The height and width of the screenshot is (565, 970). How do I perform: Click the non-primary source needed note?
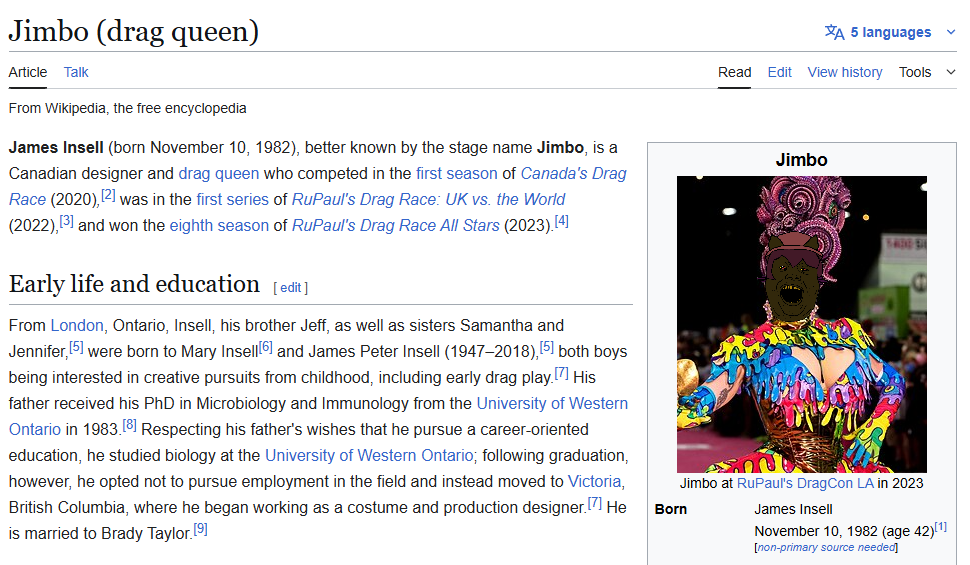click(x=825, y=547)
